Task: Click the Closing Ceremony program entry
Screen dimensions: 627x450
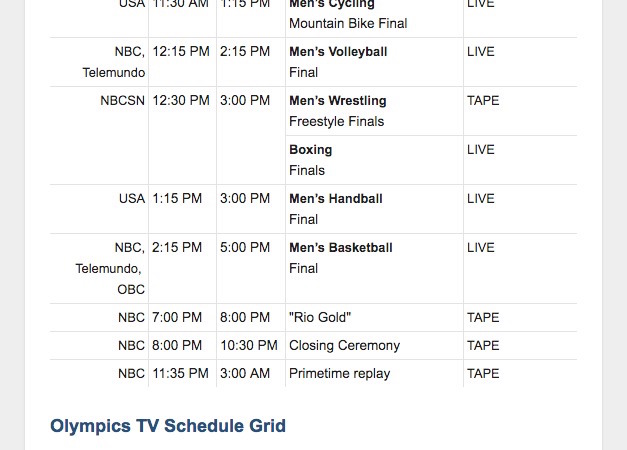Action: (x=344, y=345)
